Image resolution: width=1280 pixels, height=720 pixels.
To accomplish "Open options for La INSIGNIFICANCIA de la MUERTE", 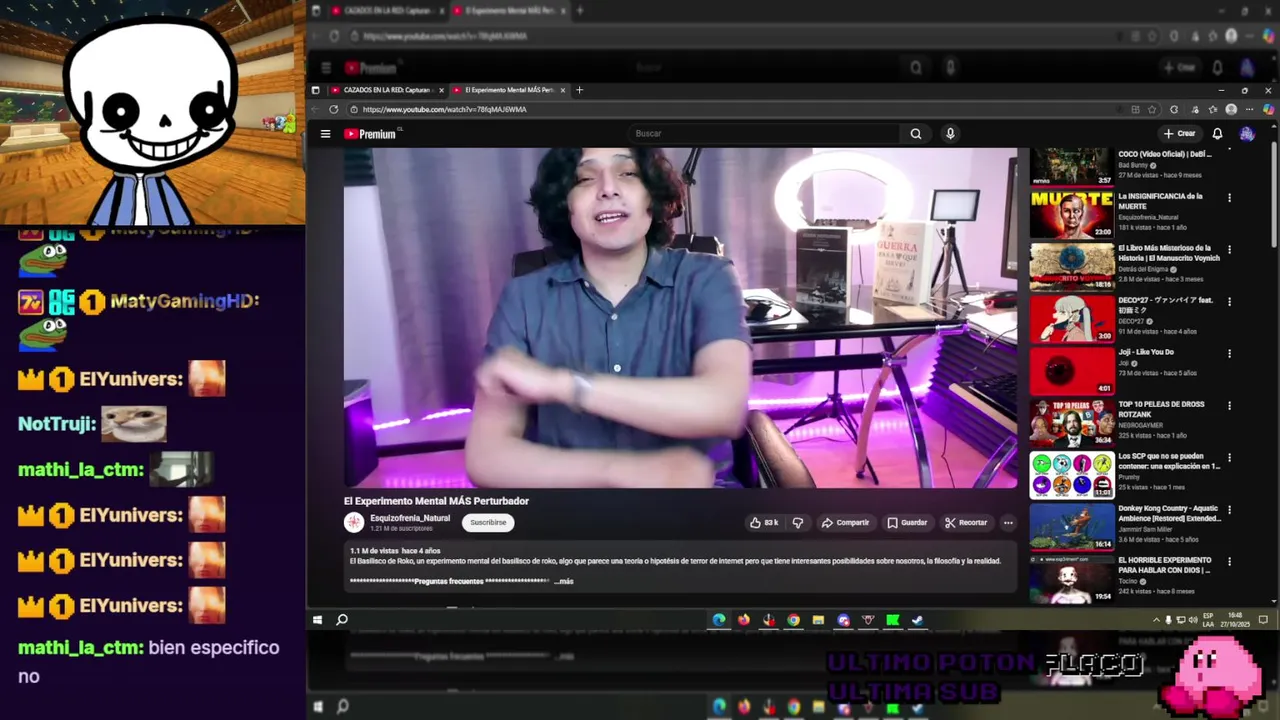I will pyautogui.click(x=1229, y=197).
